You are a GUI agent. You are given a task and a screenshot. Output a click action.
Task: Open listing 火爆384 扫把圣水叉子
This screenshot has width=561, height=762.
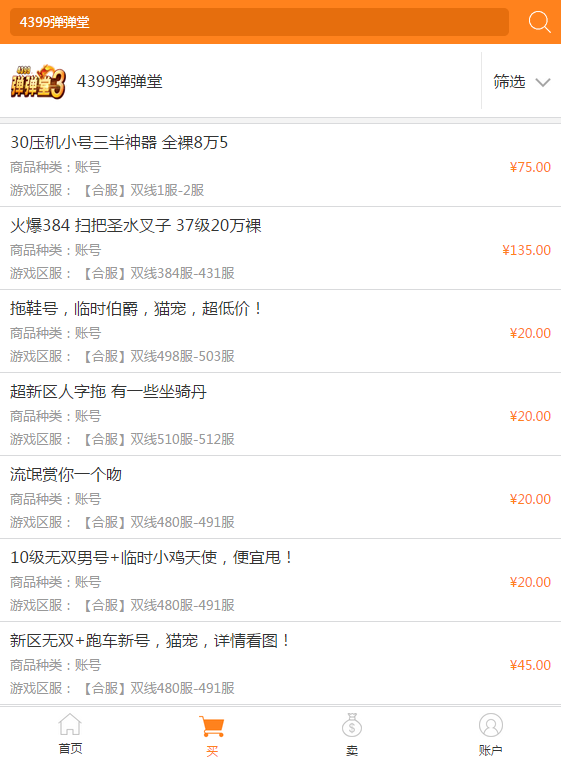pos(280,248)
